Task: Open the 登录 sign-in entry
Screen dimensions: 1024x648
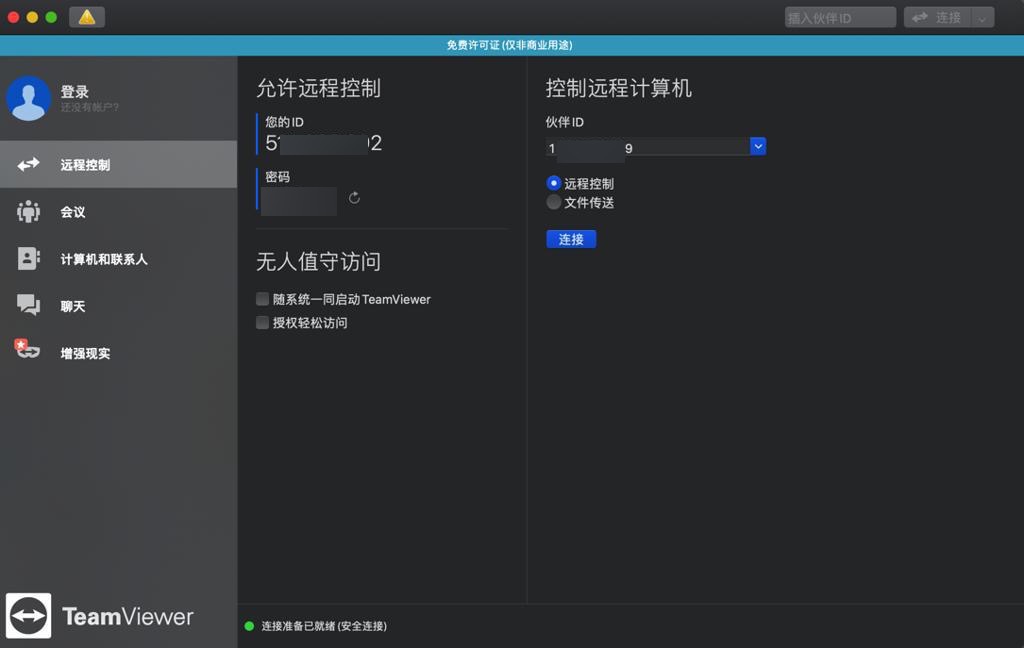Action: [x=74, y=91]
